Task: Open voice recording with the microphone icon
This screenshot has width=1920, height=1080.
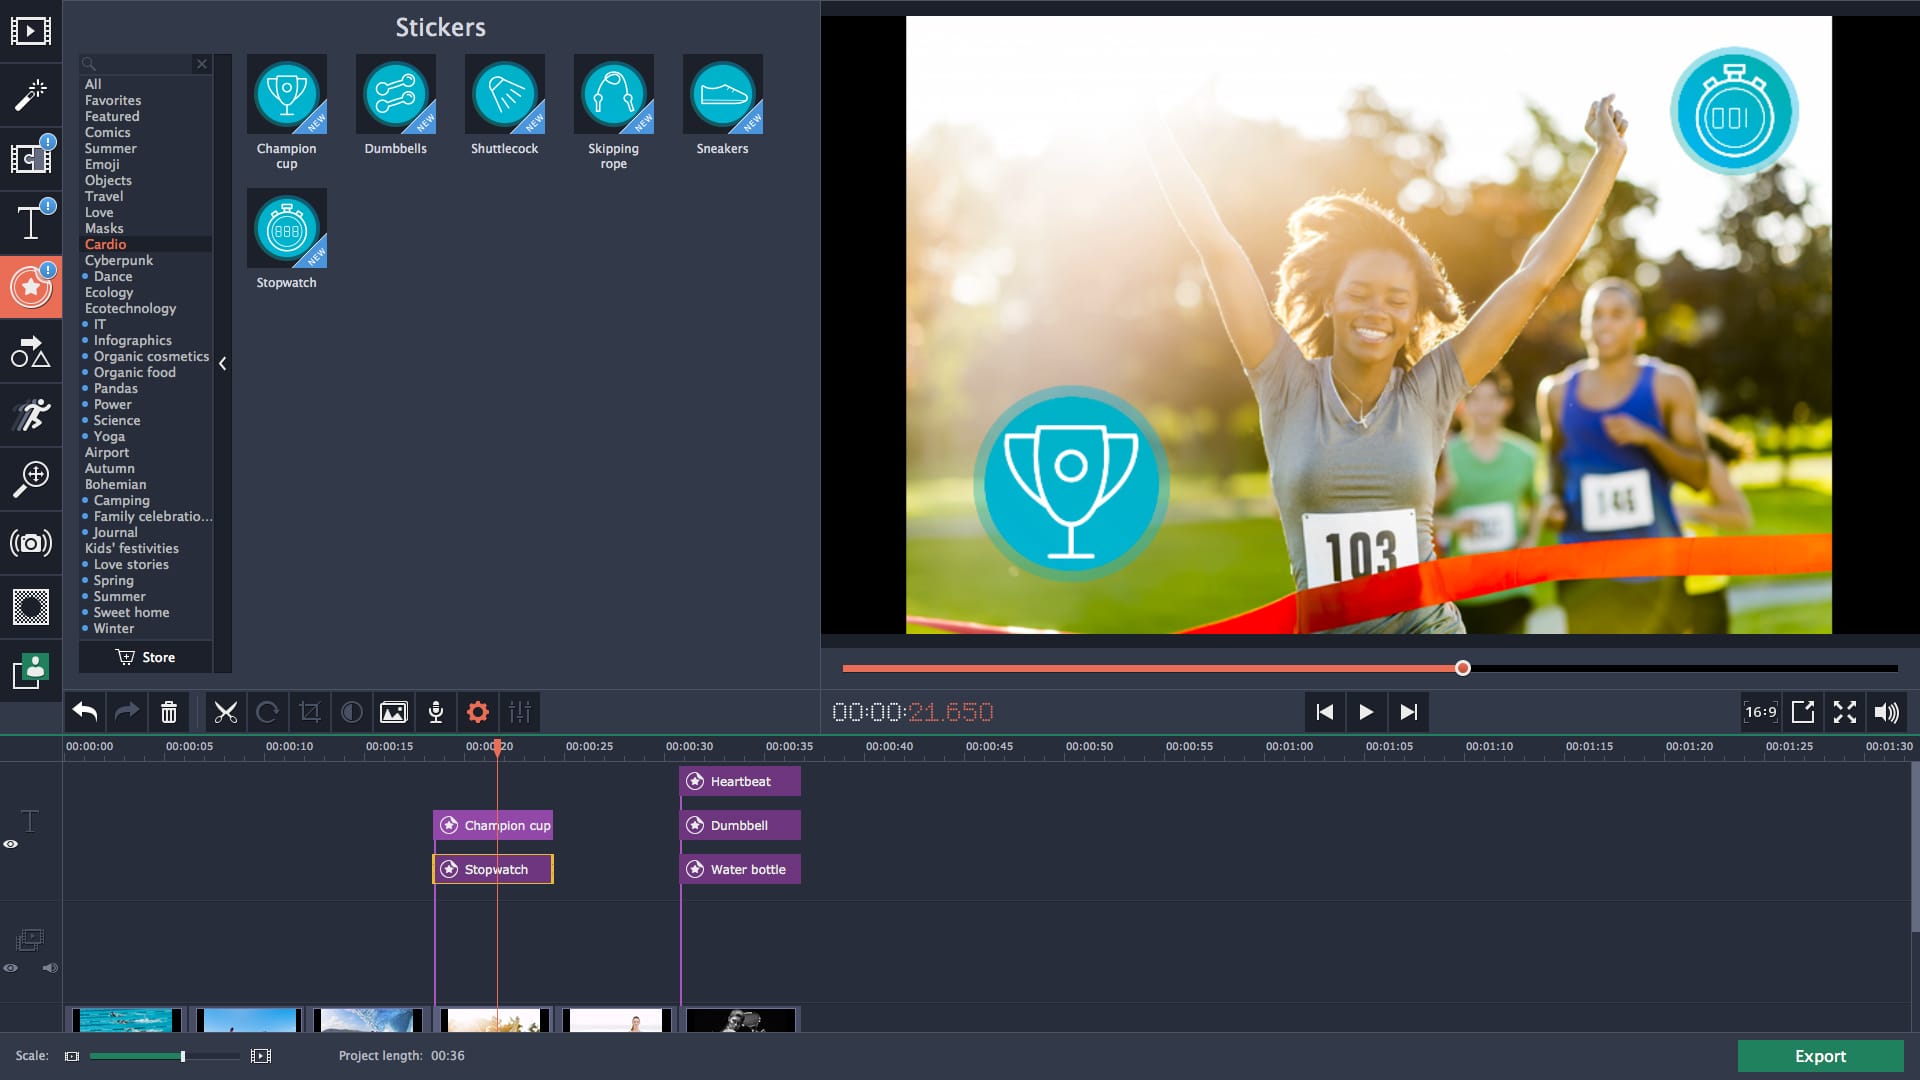Action: click(x=436, y=712)
